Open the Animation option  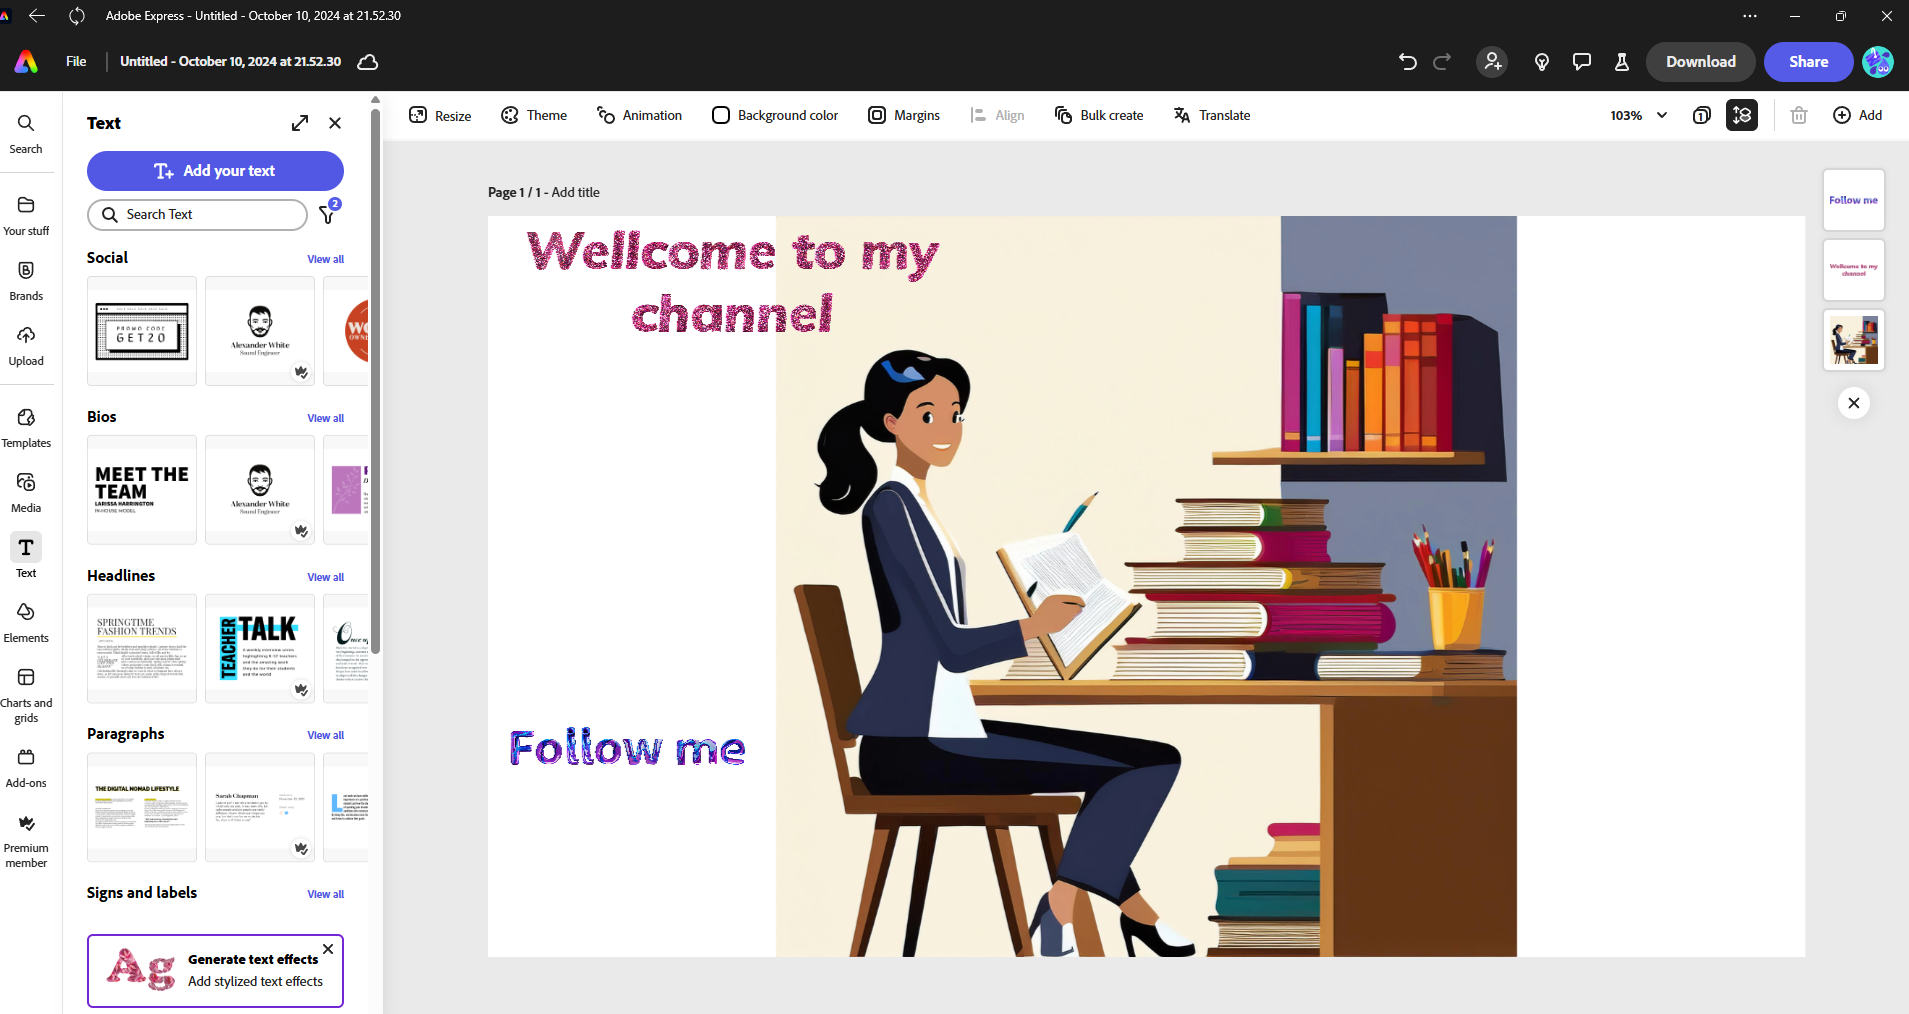click(639, 115)
